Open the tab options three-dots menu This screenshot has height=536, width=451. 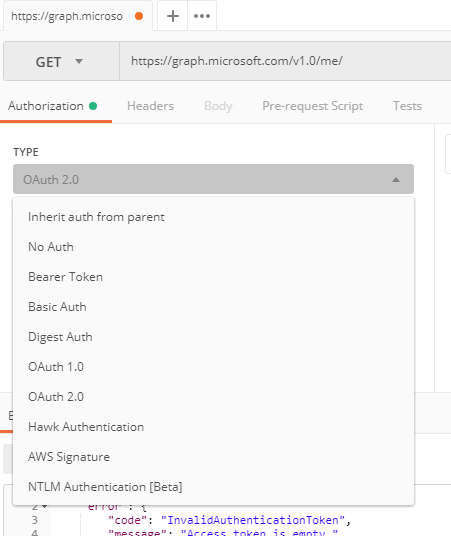tap(202, 16)
